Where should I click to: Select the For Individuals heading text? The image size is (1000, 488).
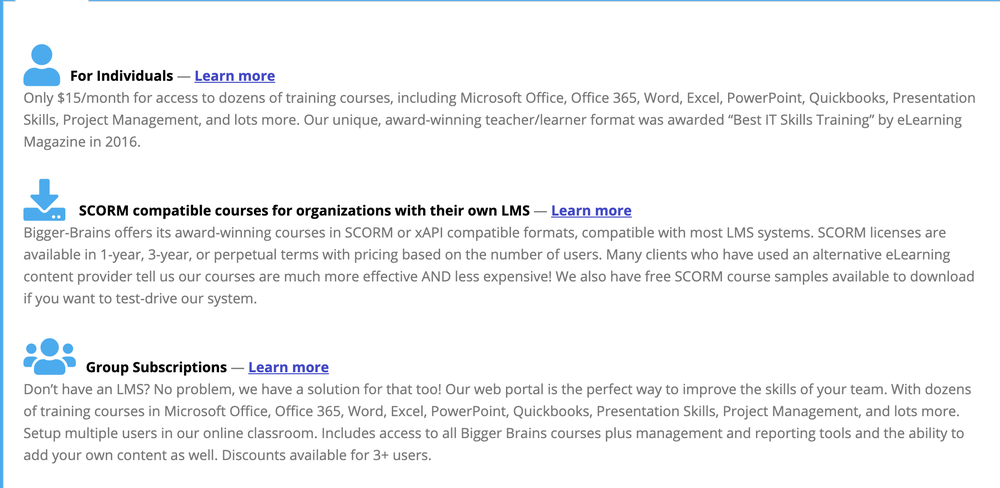(x=121, y=76)
